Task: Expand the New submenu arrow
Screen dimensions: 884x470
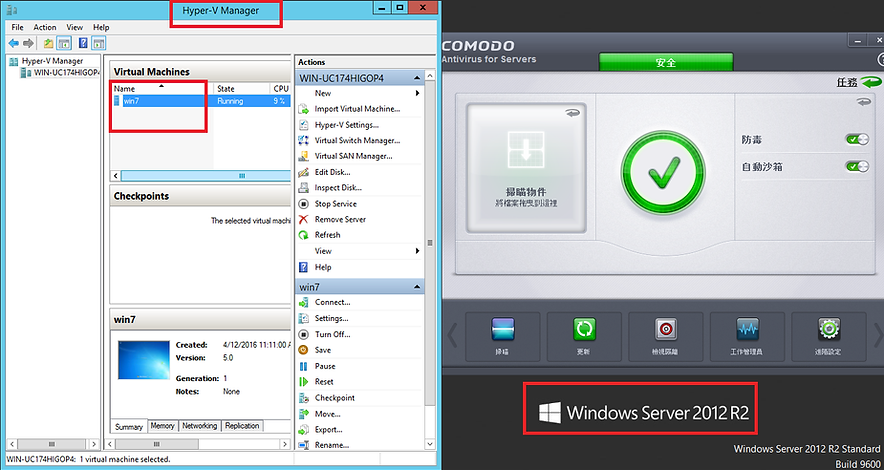Action: tap(417, 93)
